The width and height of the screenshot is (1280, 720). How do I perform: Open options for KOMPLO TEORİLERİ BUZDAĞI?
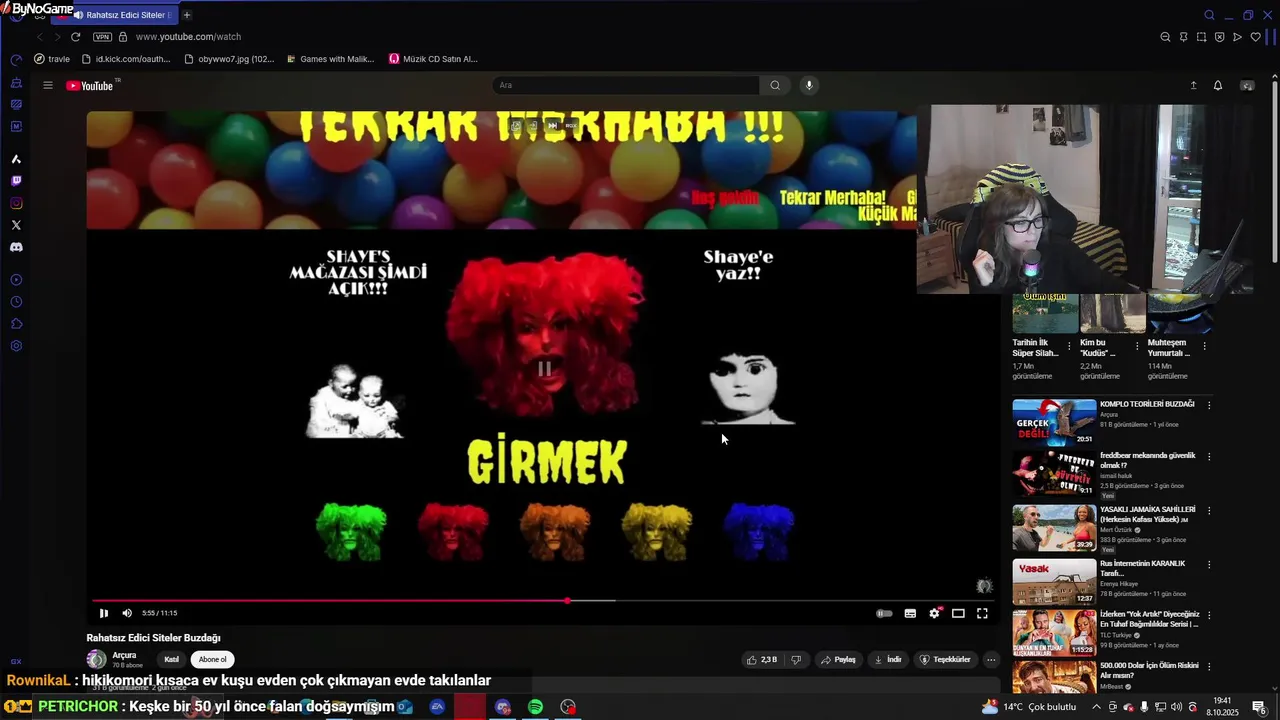click(1209, 405)
